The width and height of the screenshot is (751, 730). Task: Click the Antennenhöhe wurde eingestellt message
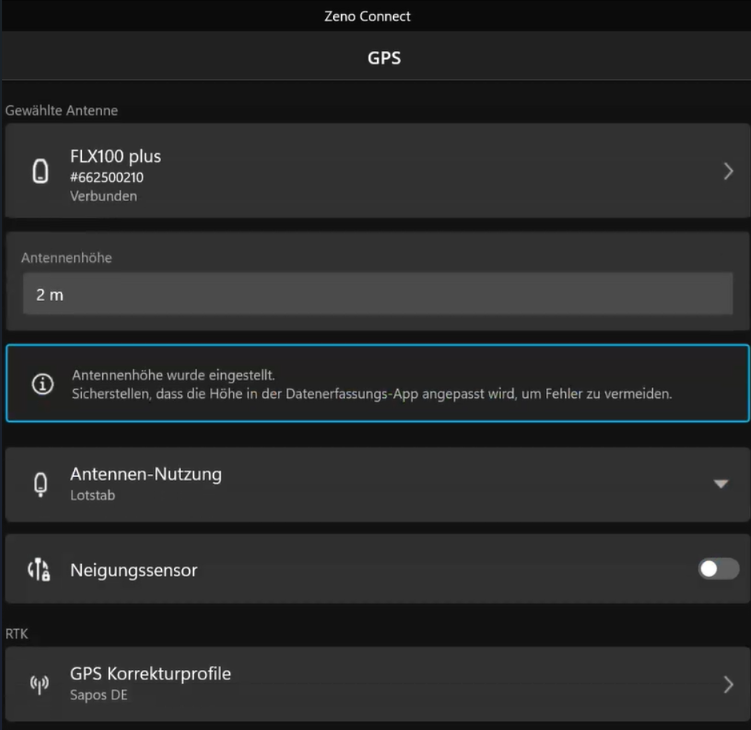173,375
